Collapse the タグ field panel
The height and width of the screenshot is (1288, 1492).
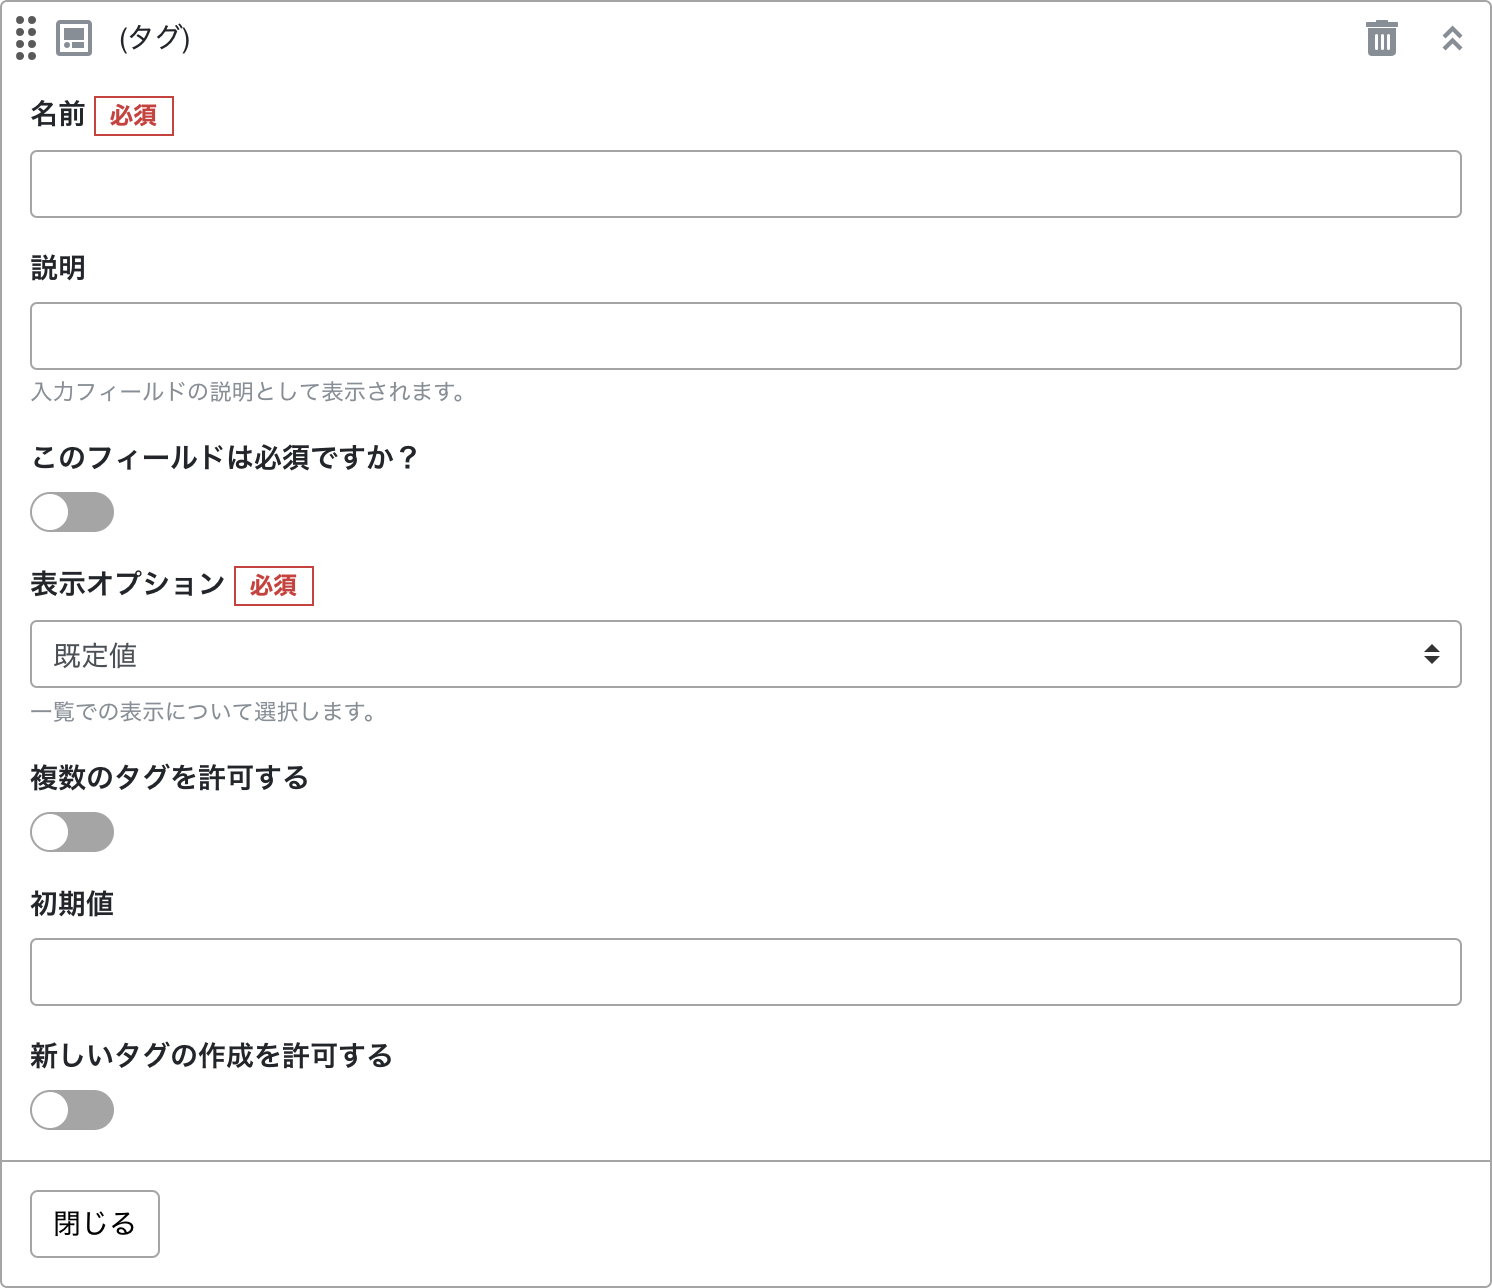(x=1452, y=38)
